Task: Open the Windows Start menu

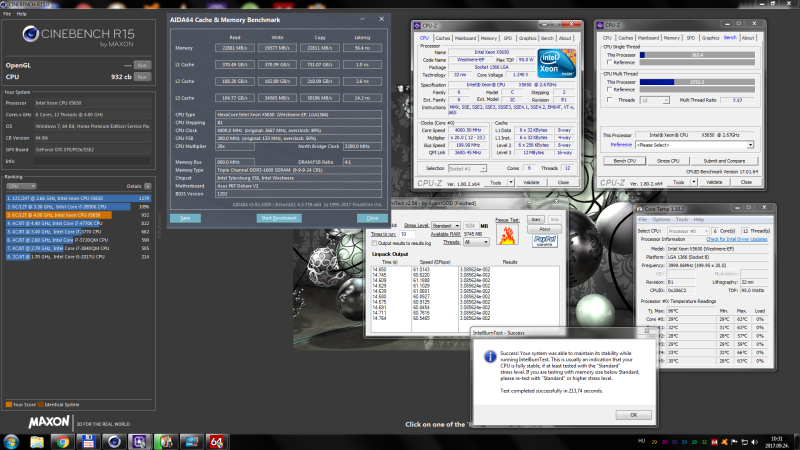Action: point(11,441)
